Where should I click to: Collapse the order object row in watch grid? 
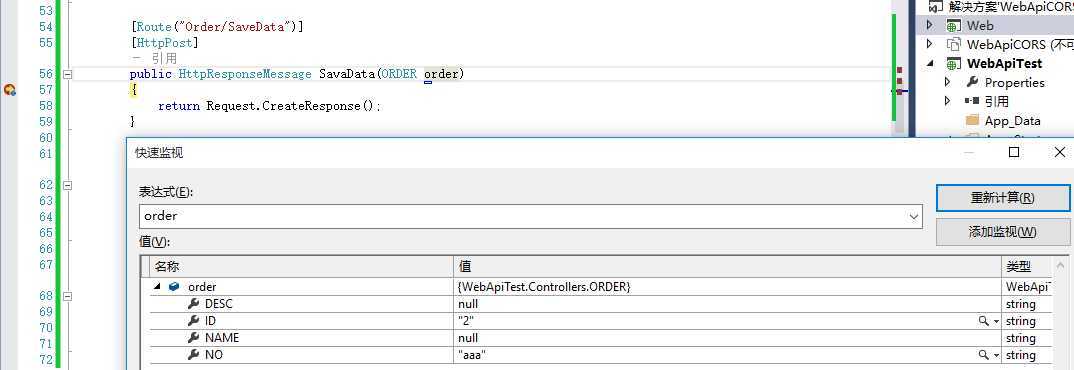(x=158, y=287)
